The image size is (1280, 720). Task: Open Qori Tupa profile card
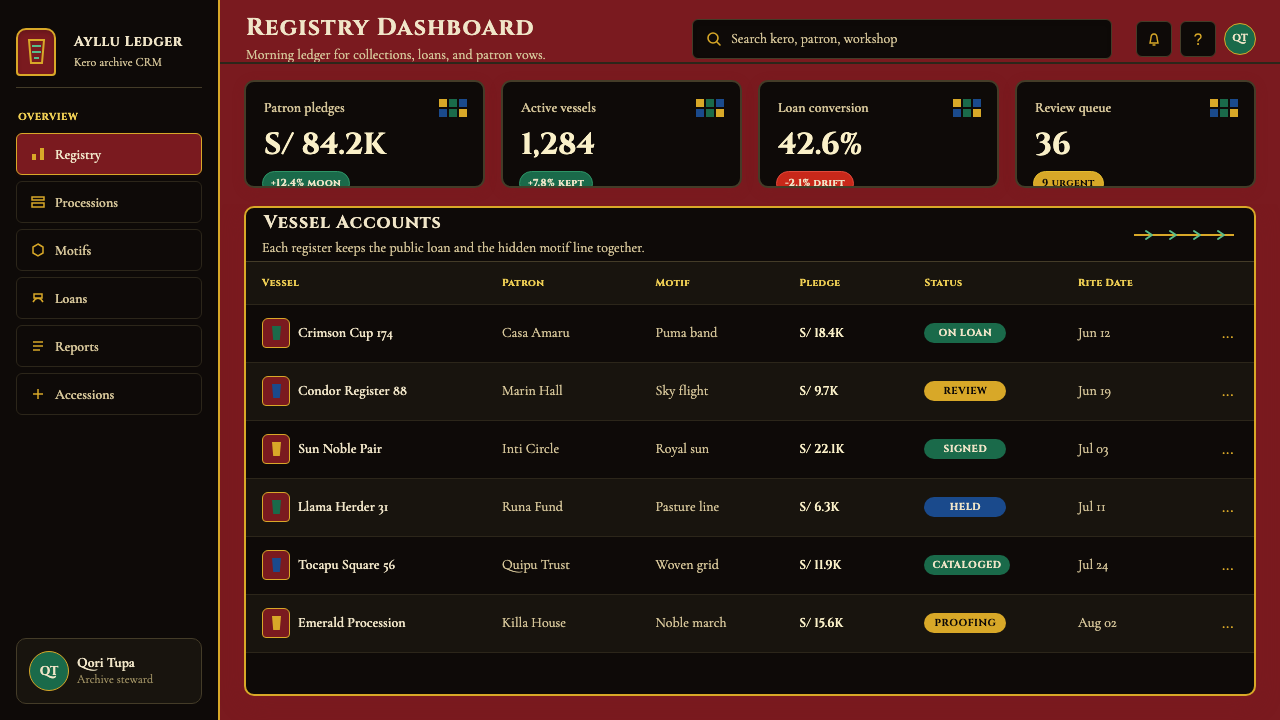tap(109, 671)
